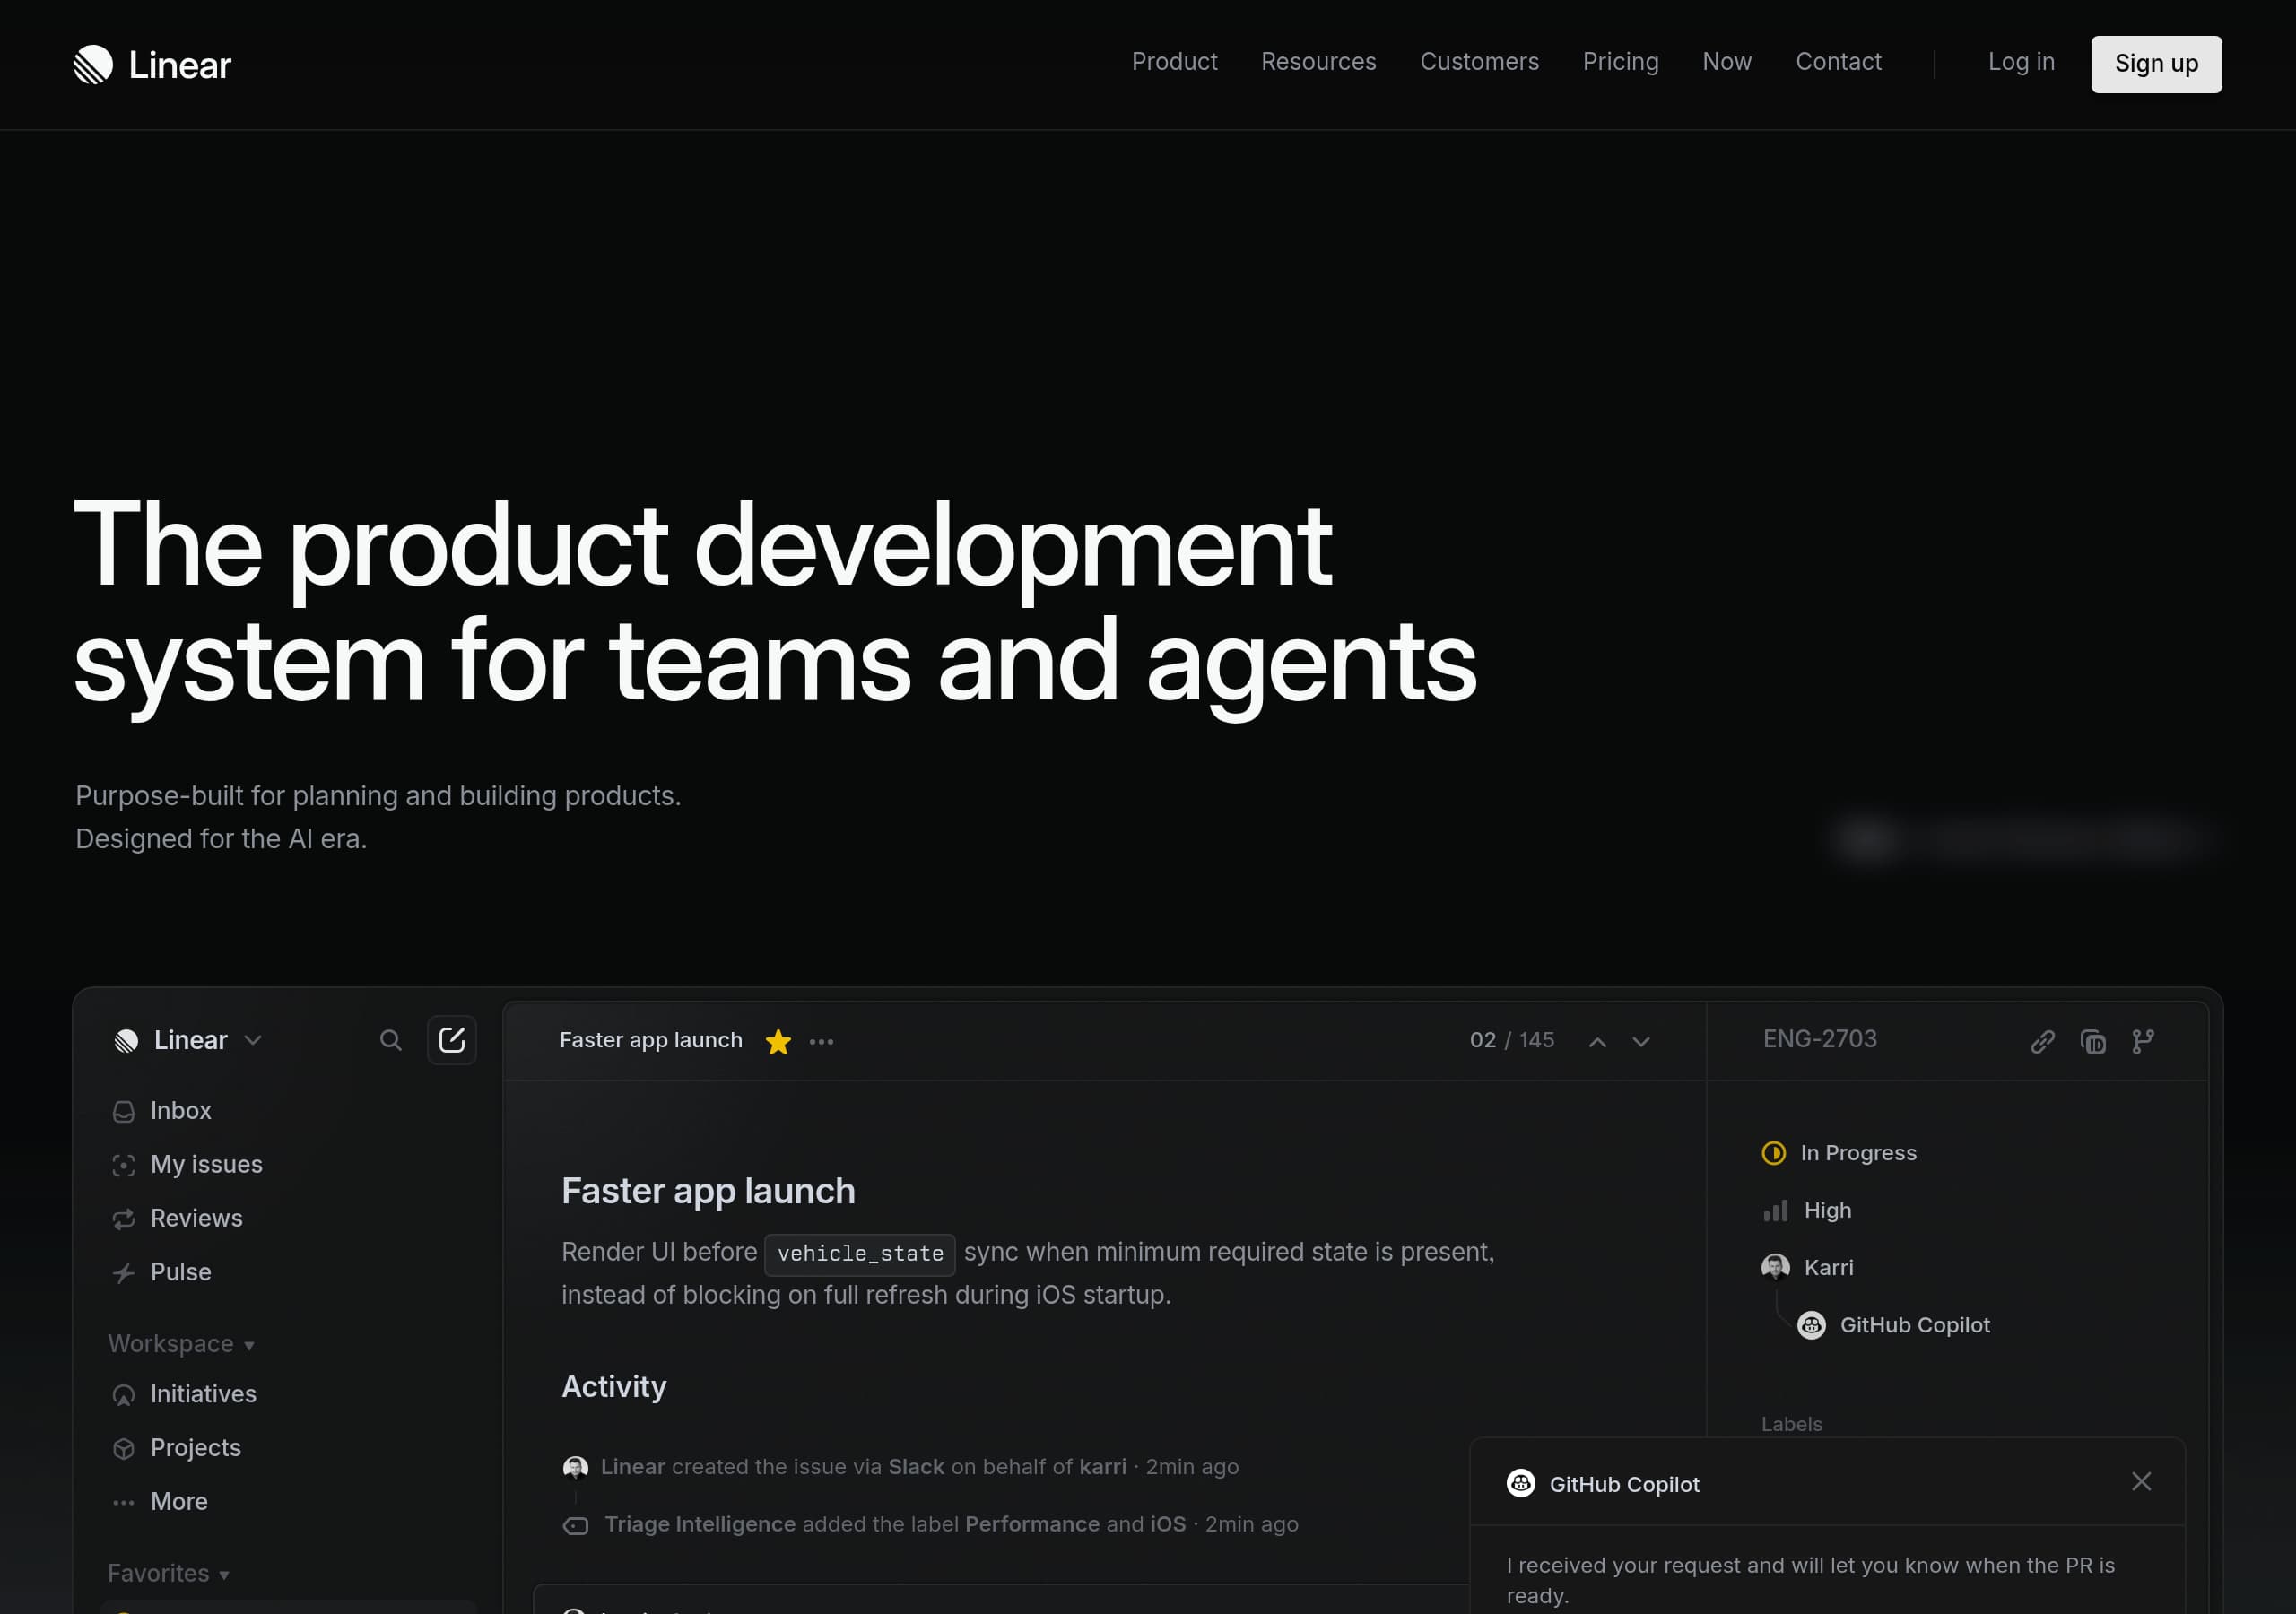Click the Log in link
The width and height of the screenshot is (2296, 1614).
2021,62
